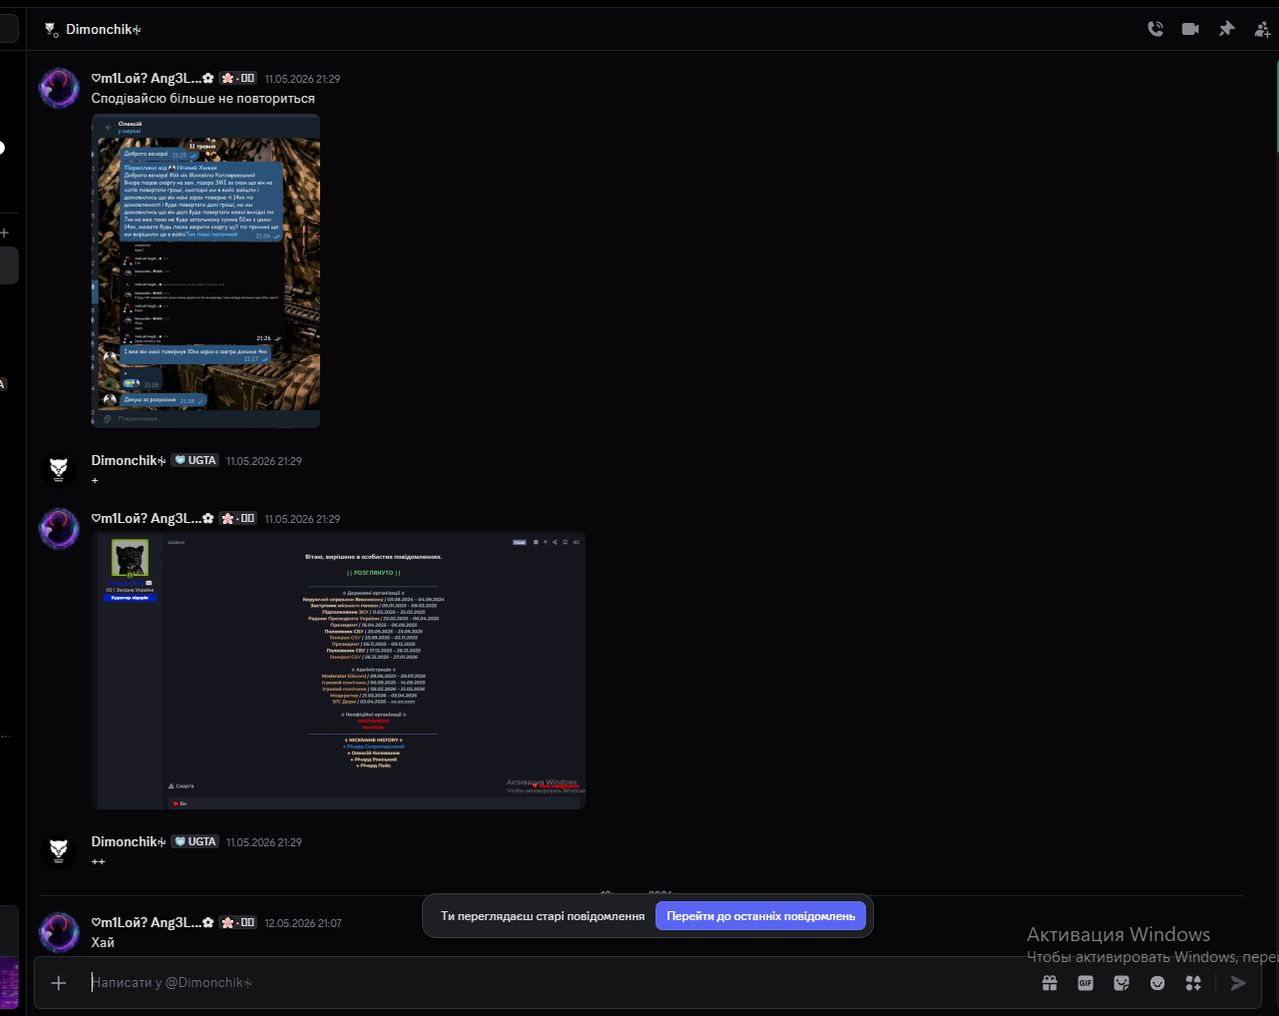The height and width of the screenshot is (1016, 1279).
Task: Open username above 'Сподіваюсь більше не повториться'
Action: pos(152,78)
